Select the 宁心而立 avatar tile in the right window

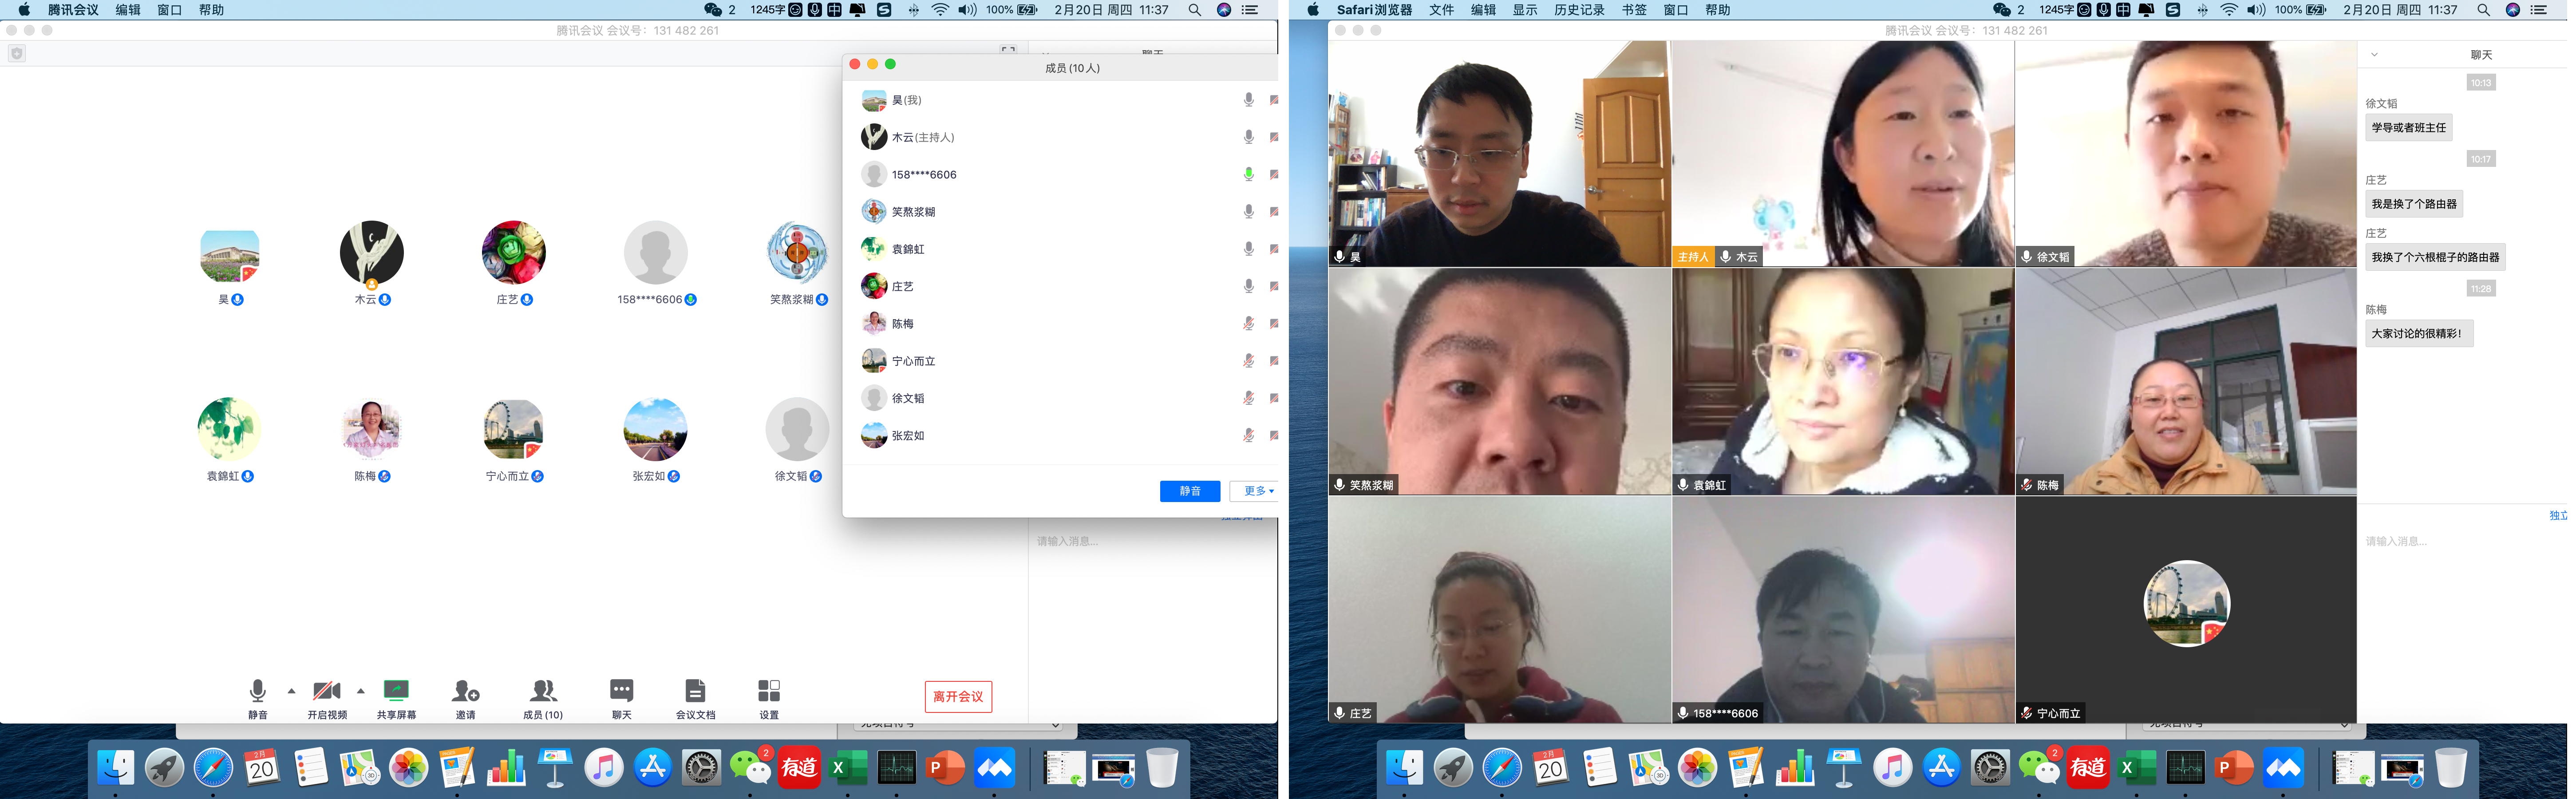(x=2186, y=610)
